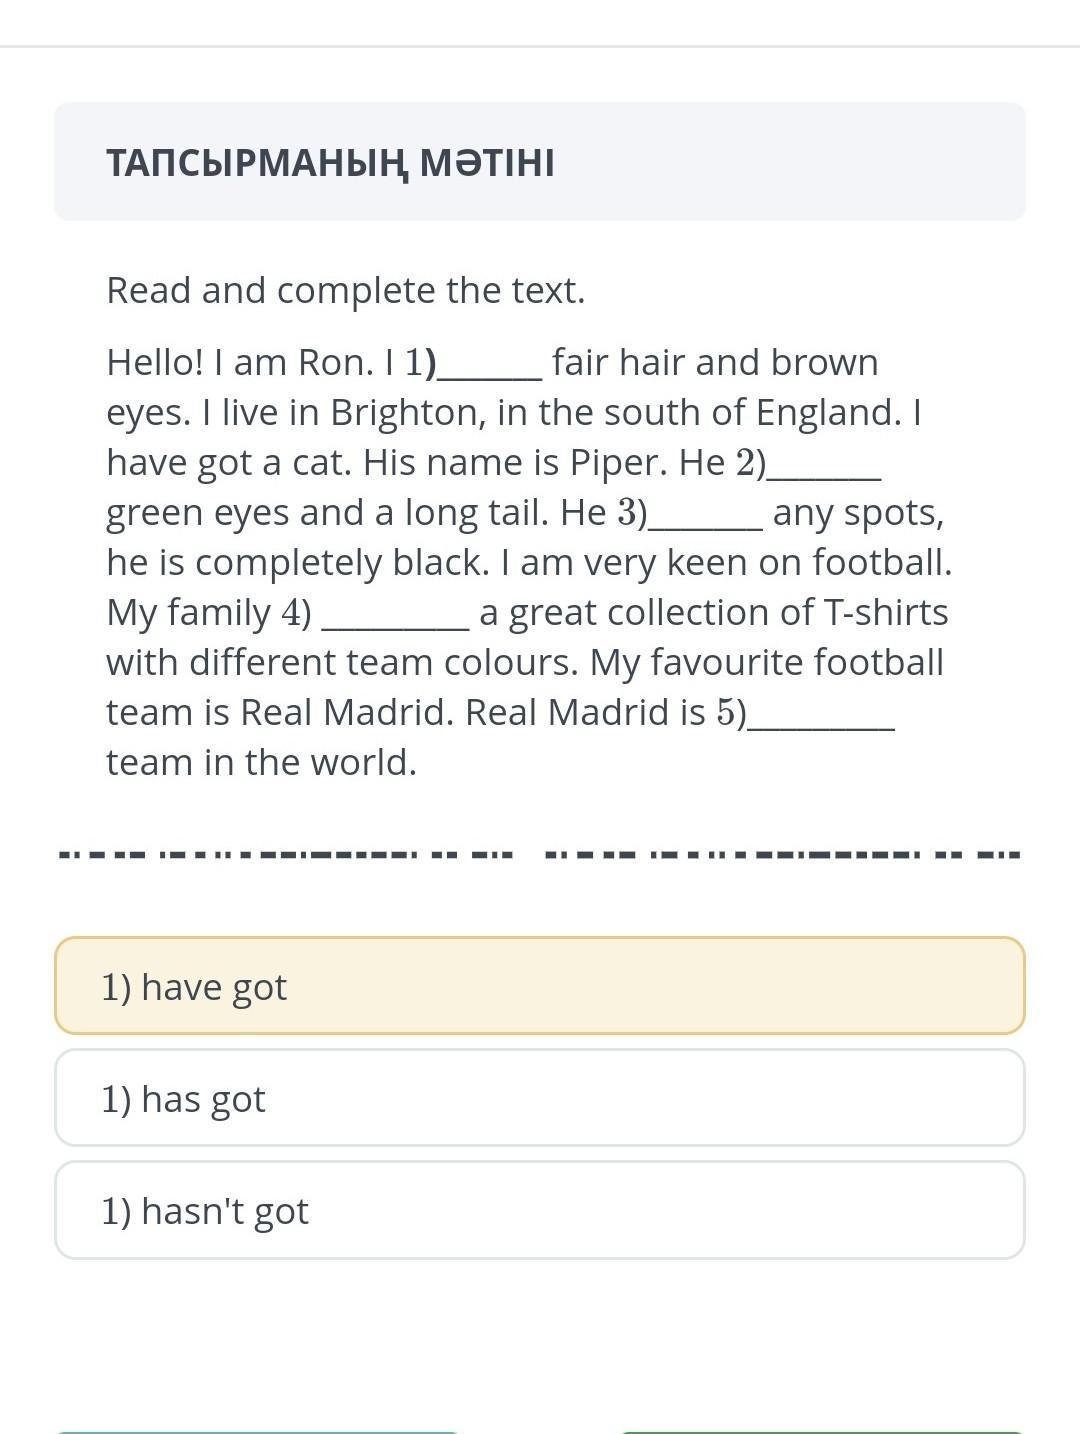Click the phrase "team in the world."
Screen dimensions: 1080x1434
click(262, 762)
